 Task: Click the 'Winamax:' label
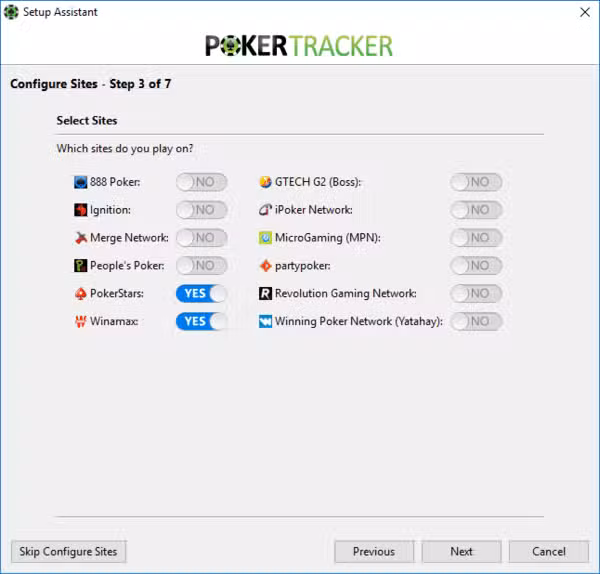pyautogui.click(x=114, y=321)
